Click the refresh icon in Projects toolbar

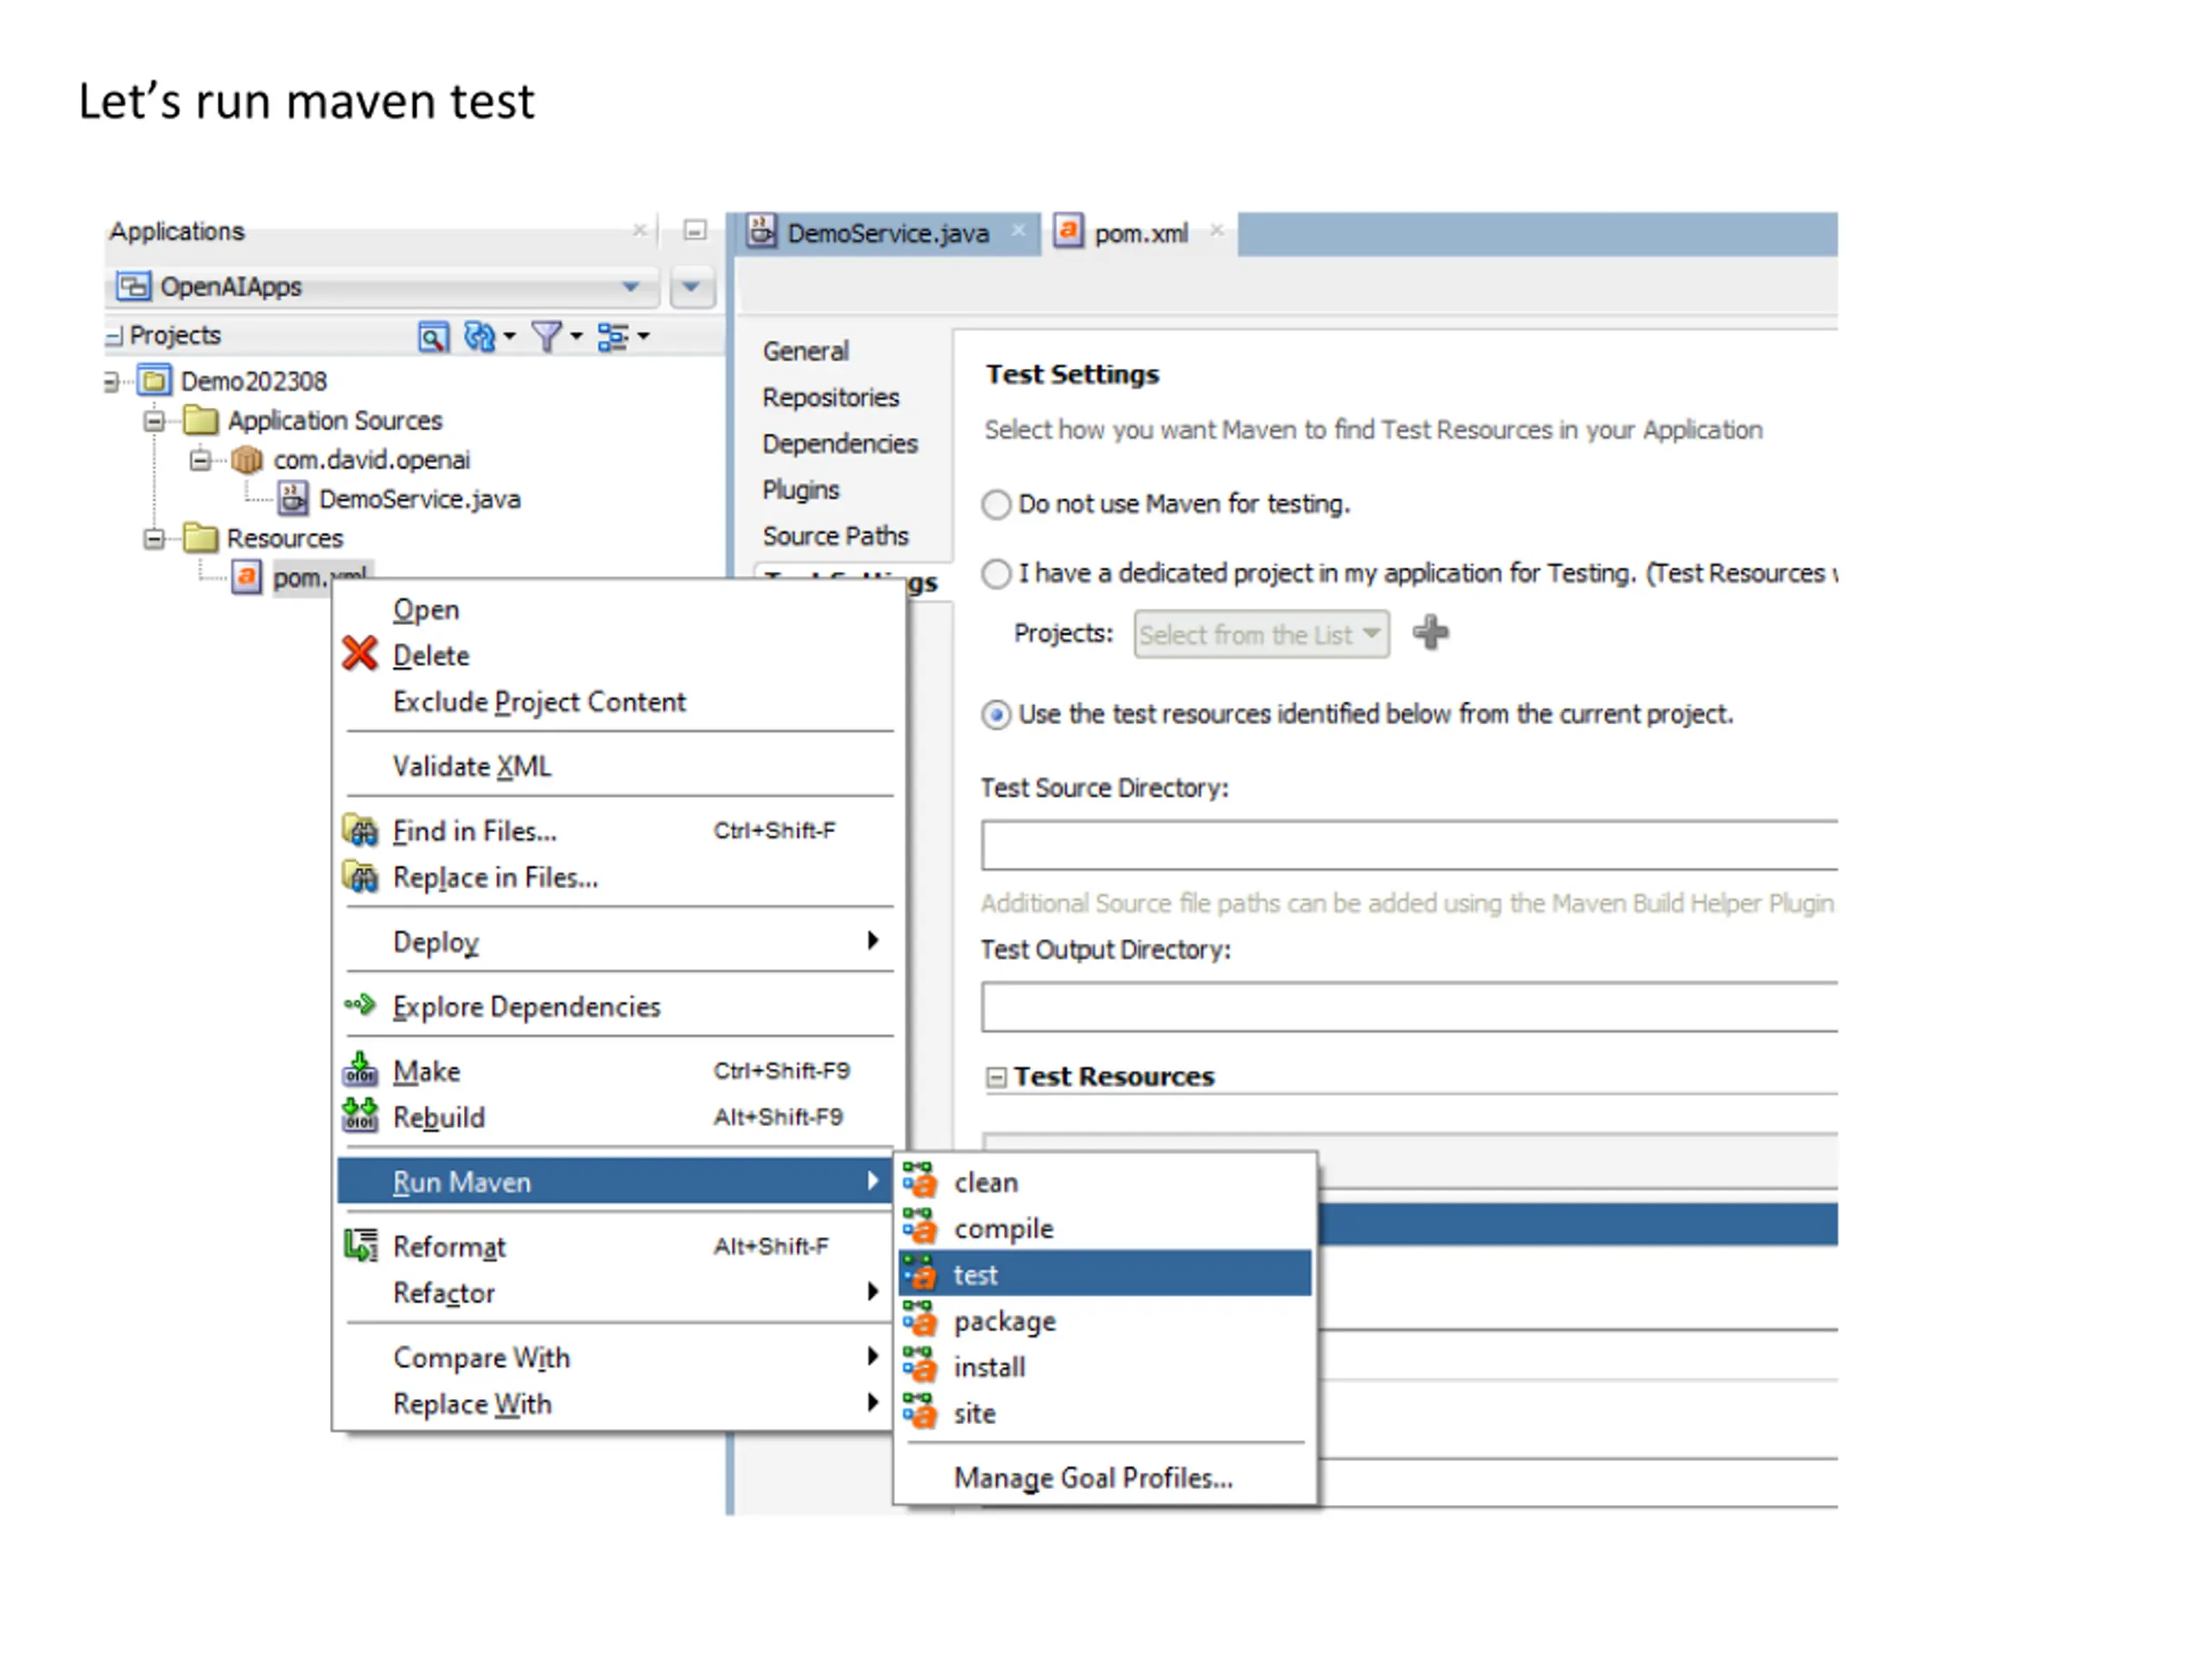coord(480,337)
